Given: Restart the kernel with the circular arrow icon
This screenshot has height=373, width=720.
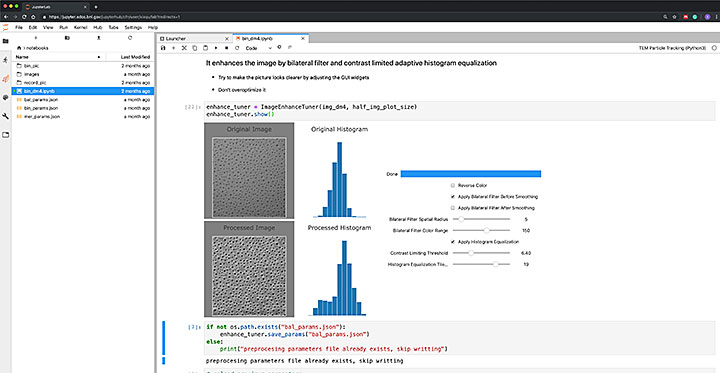Looking at the screenshot, I should coord(237,48).
